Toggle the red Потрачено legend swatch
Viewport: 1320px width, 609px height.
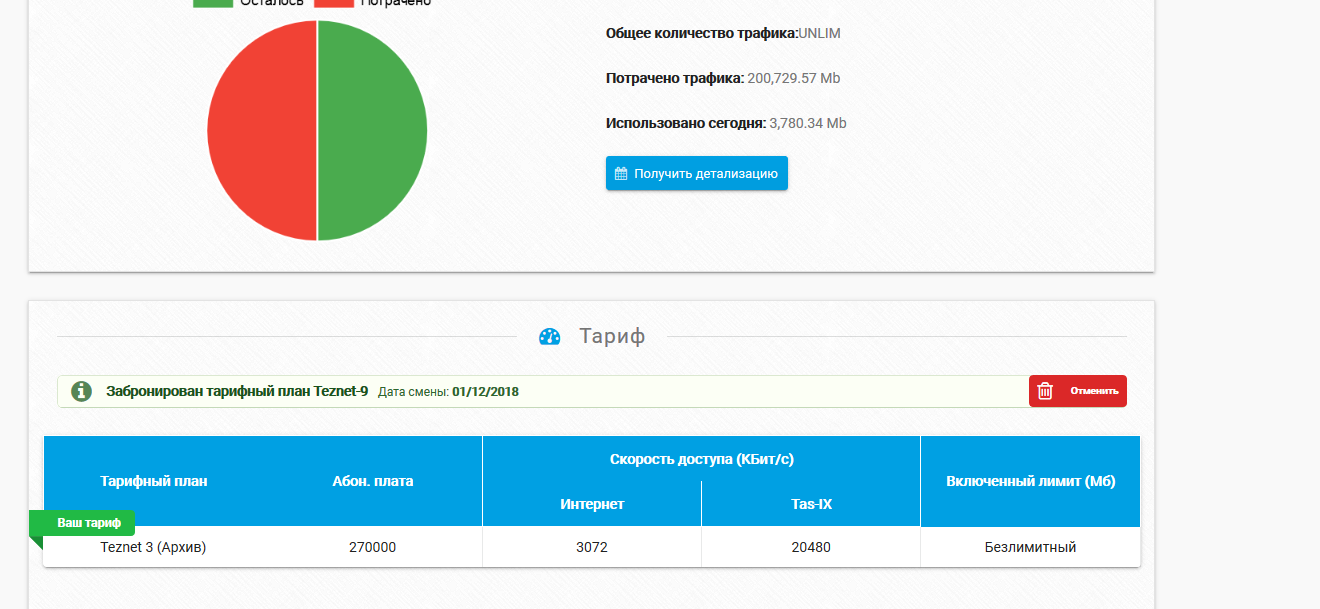pyautogui.click(x=334, y=3)
